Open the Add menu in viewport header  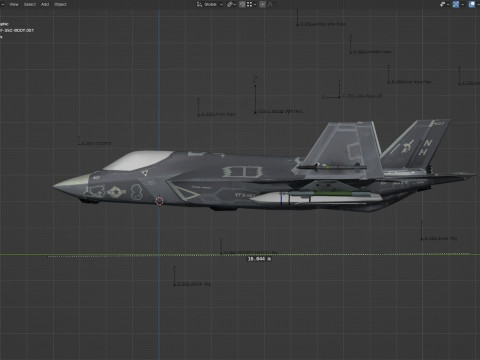click(x=45, y=4)
